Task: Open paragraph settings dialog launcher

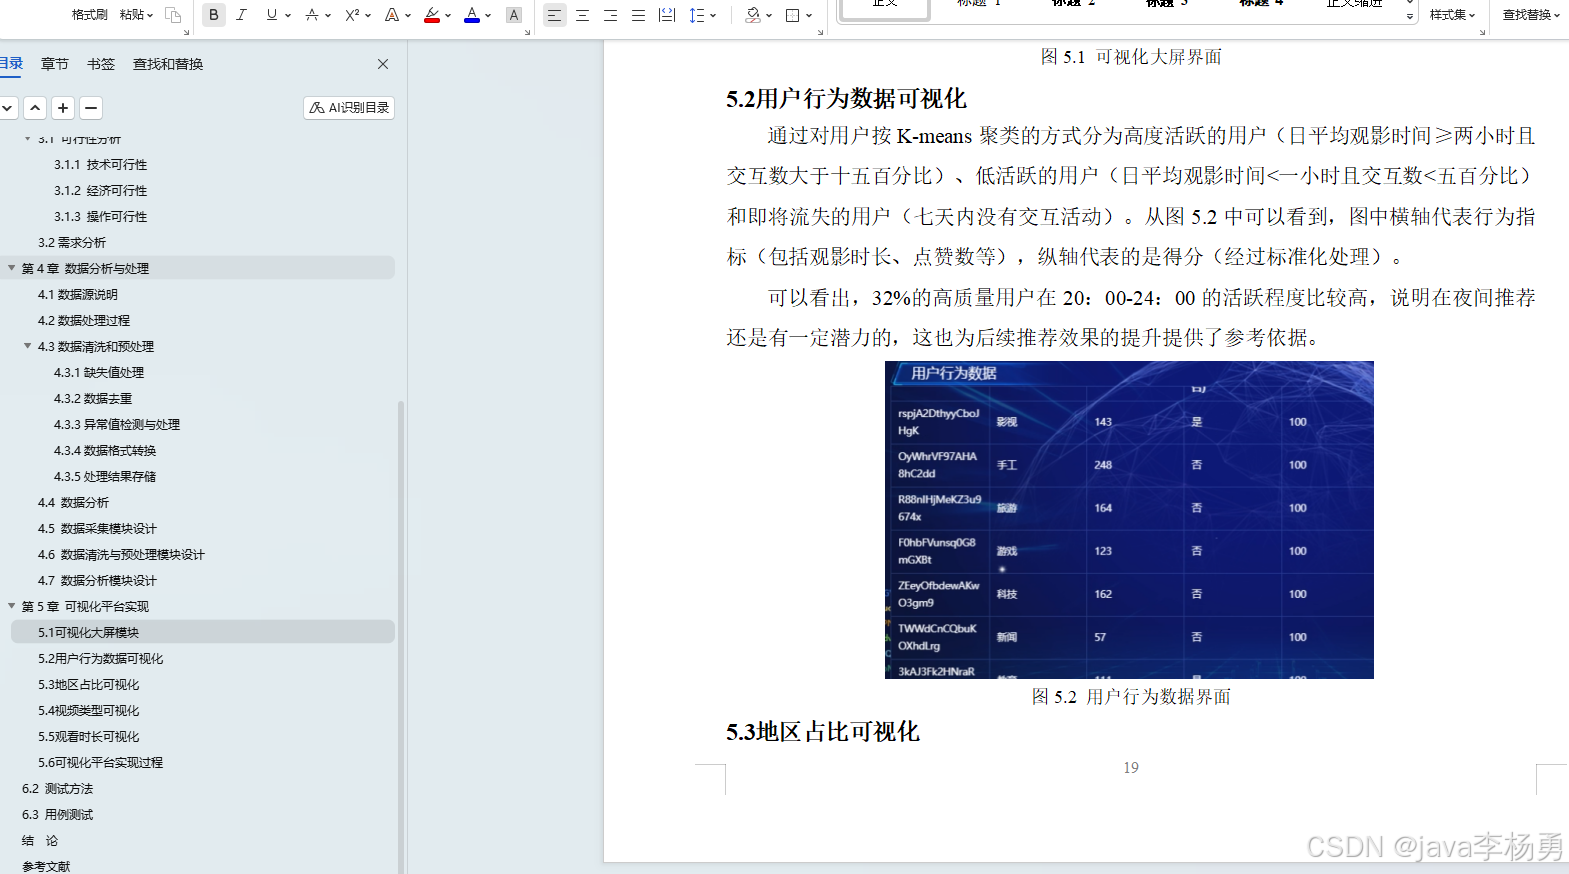Action: click(x=820, y=32)
